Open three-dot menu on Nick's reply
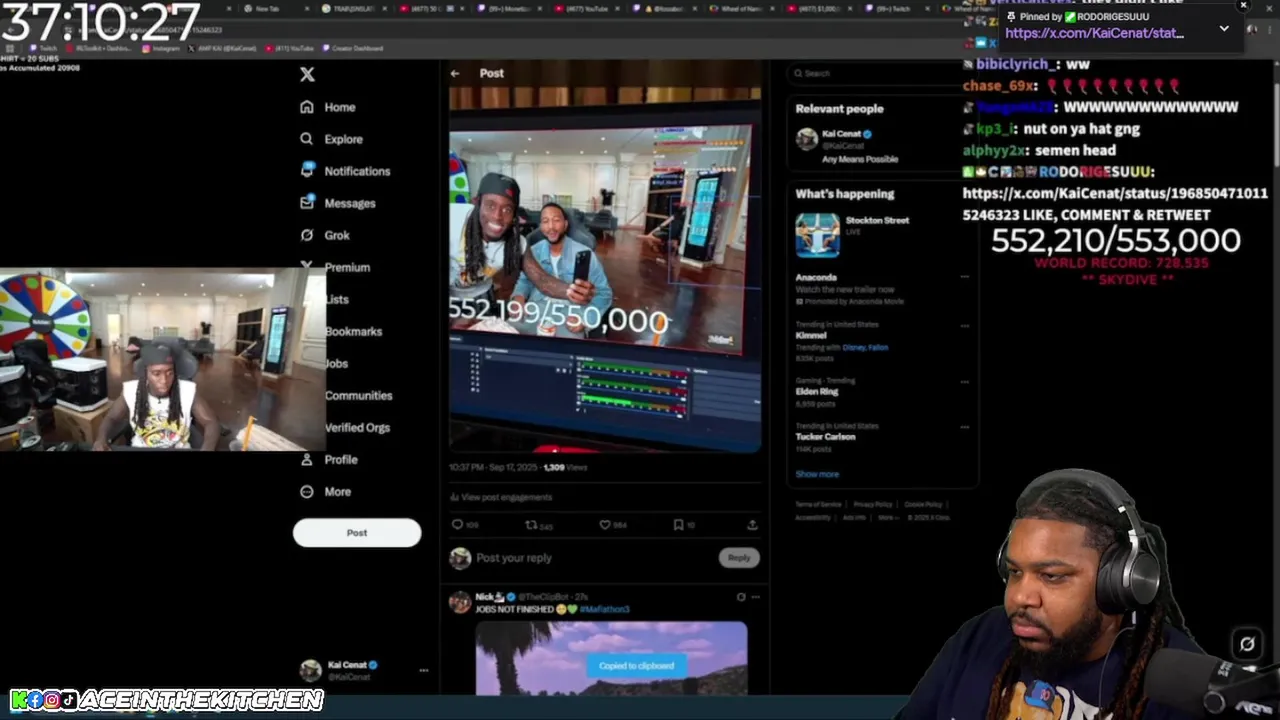 (755, 597)
